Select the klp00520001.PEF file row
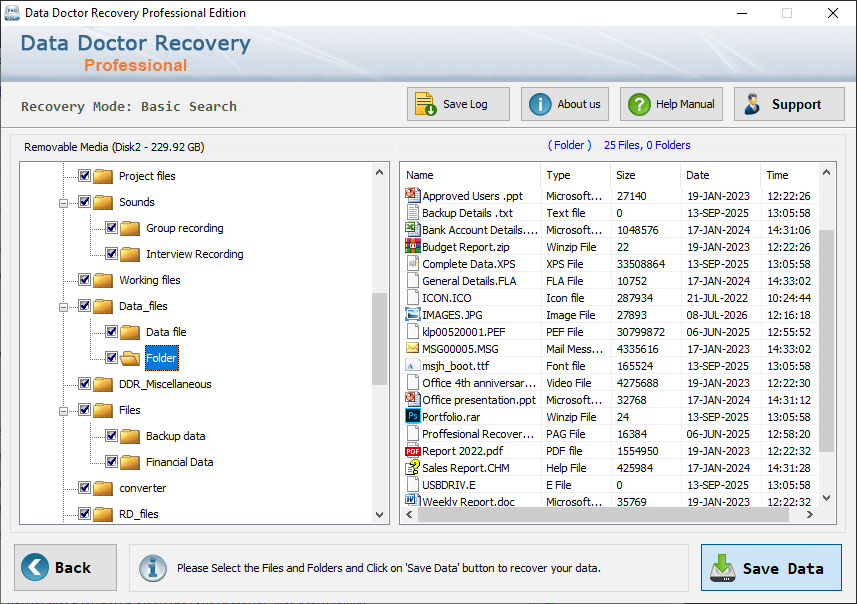The image size is (857, 604). click(611, 332)
